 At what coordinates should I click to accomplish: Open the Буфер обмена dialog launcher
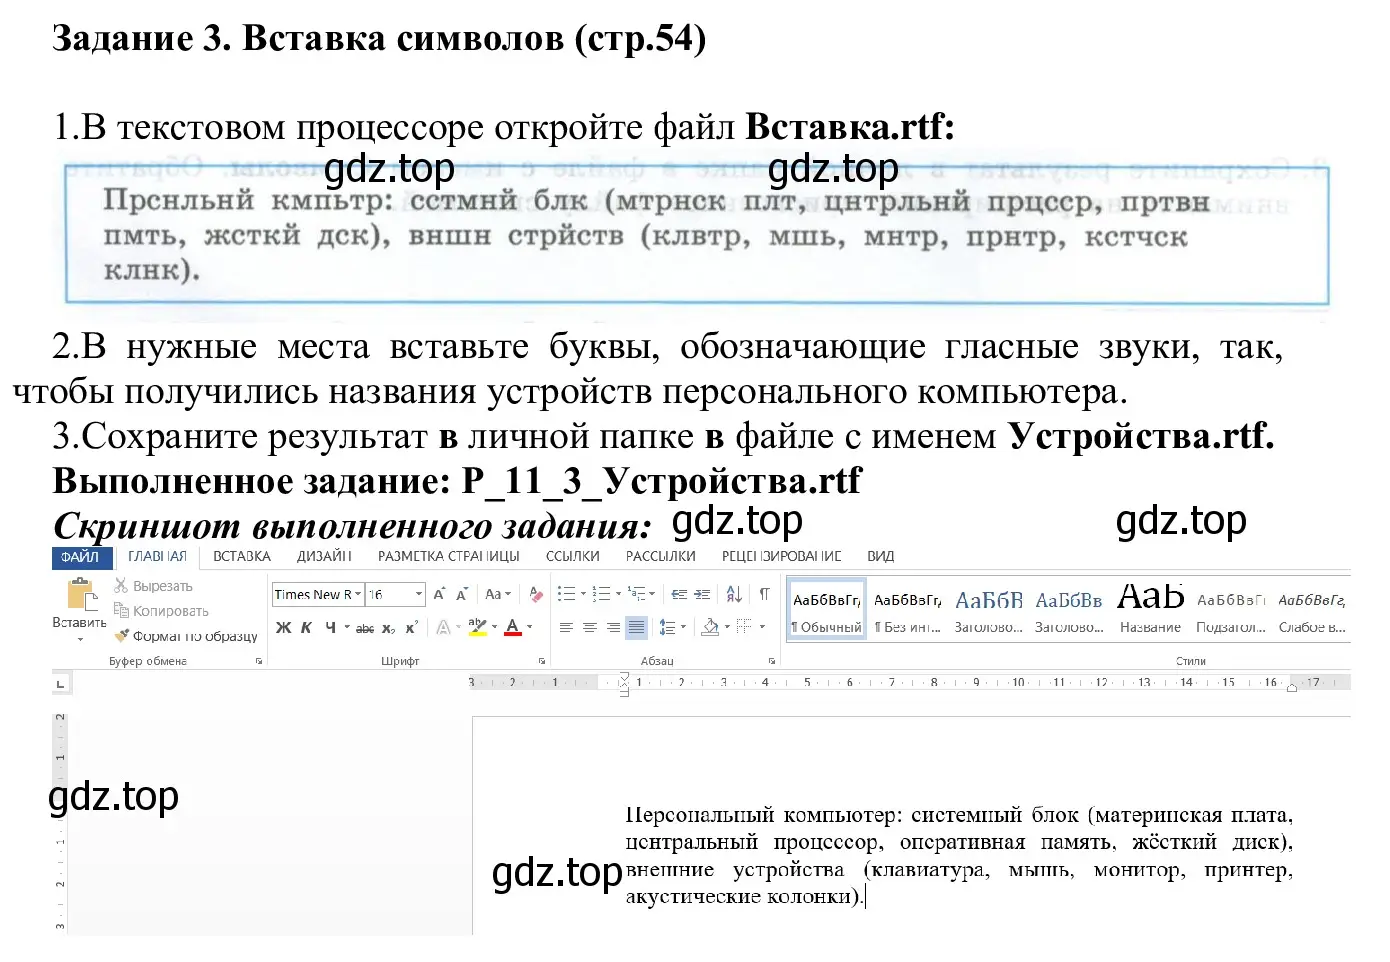(259, 661)
